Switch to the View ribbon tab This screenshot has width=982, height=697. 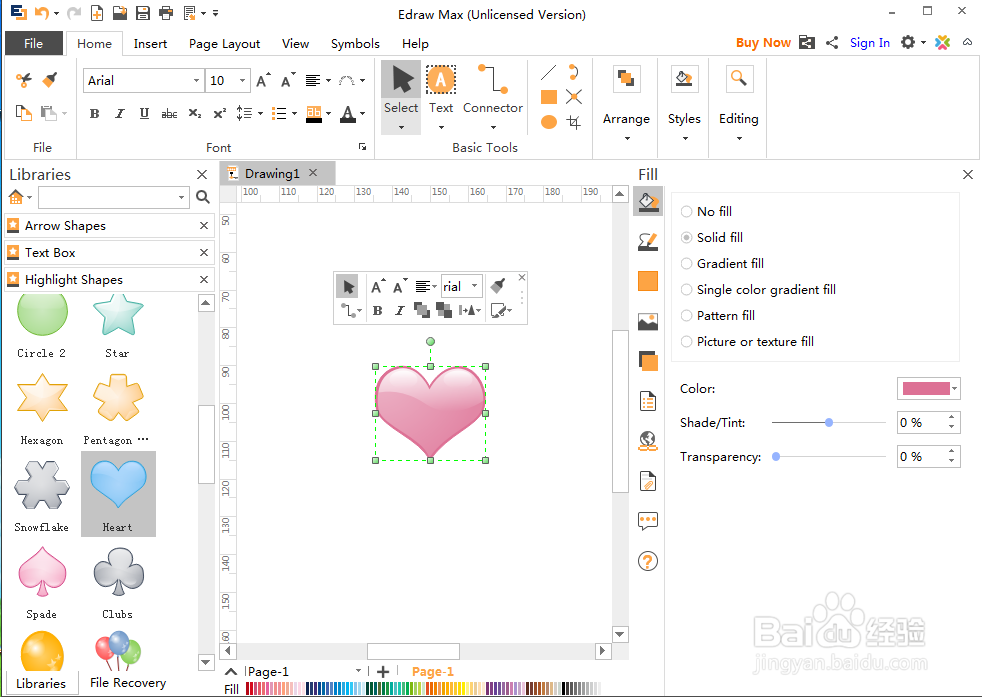pyautogui.click(x=295, y=44)
